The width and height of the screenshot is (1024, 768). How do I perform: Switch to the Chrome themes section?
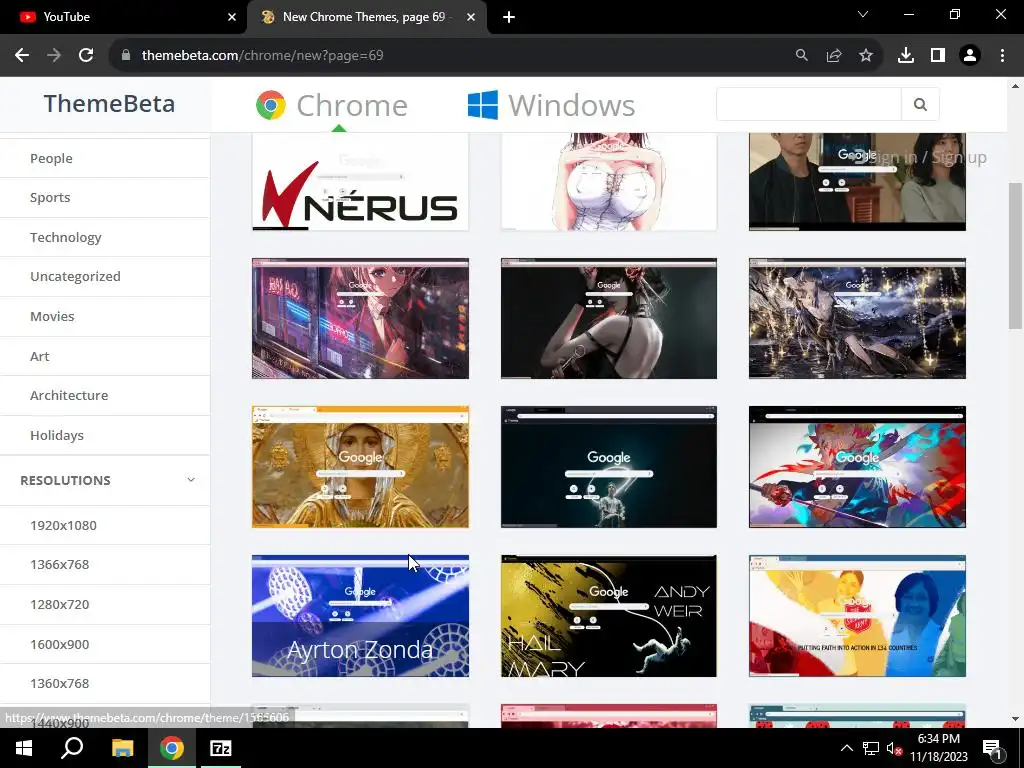click(x=332, y=105)
